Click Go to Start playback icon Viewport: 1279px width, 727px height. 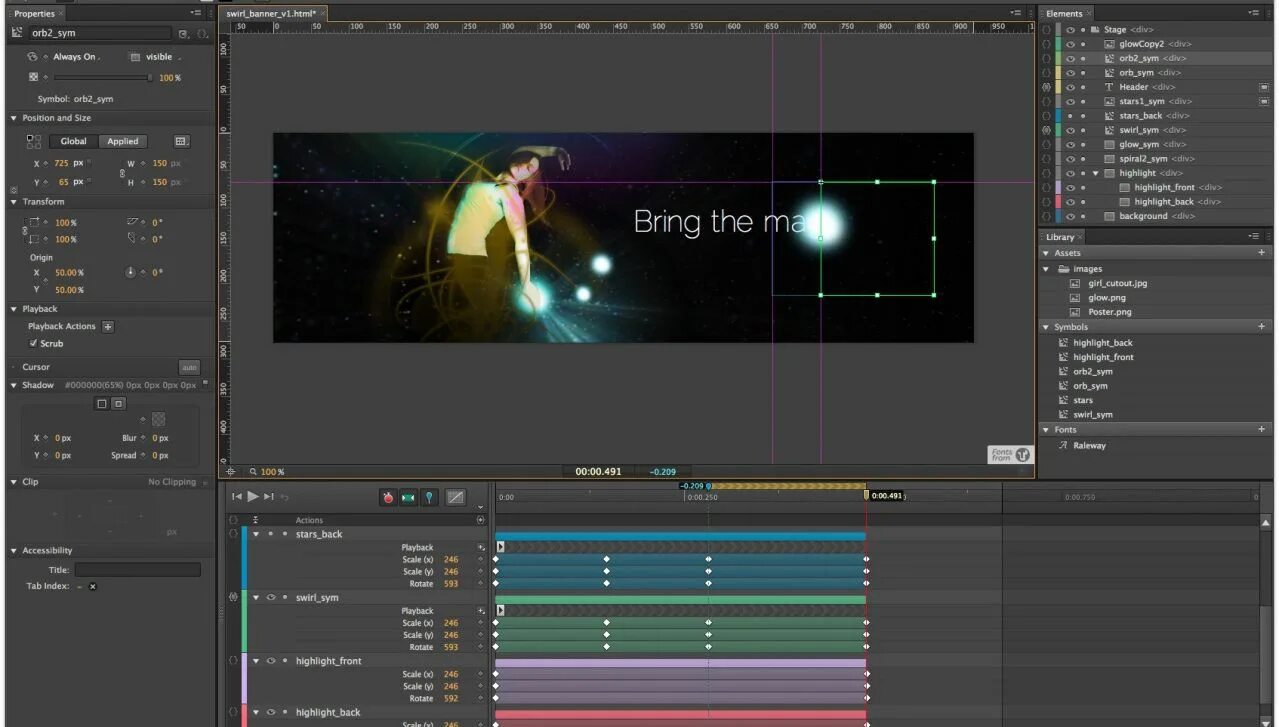(x=237, y=496)
